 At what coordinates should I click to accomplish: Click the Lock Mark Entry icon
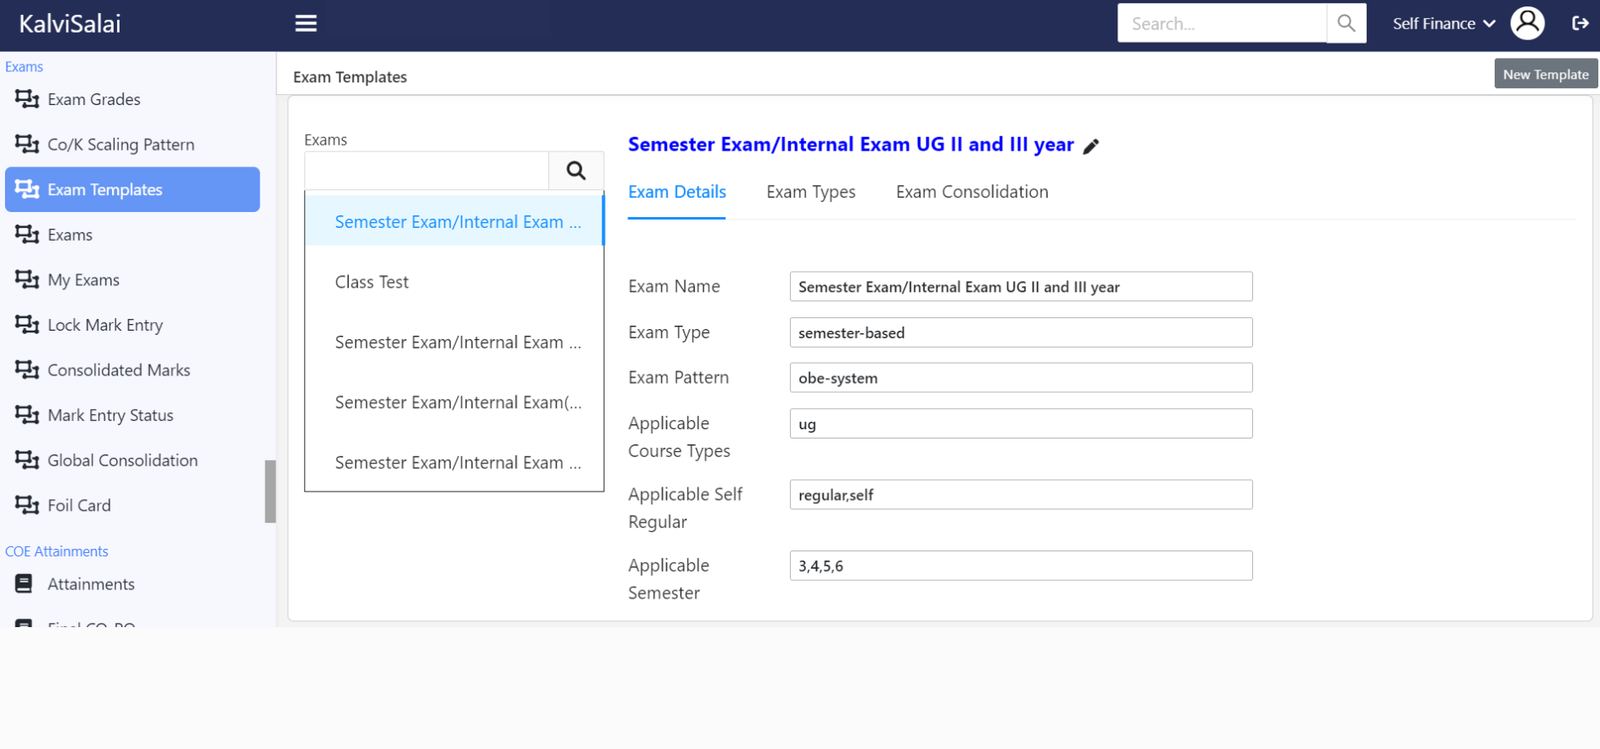pos(27,324)
